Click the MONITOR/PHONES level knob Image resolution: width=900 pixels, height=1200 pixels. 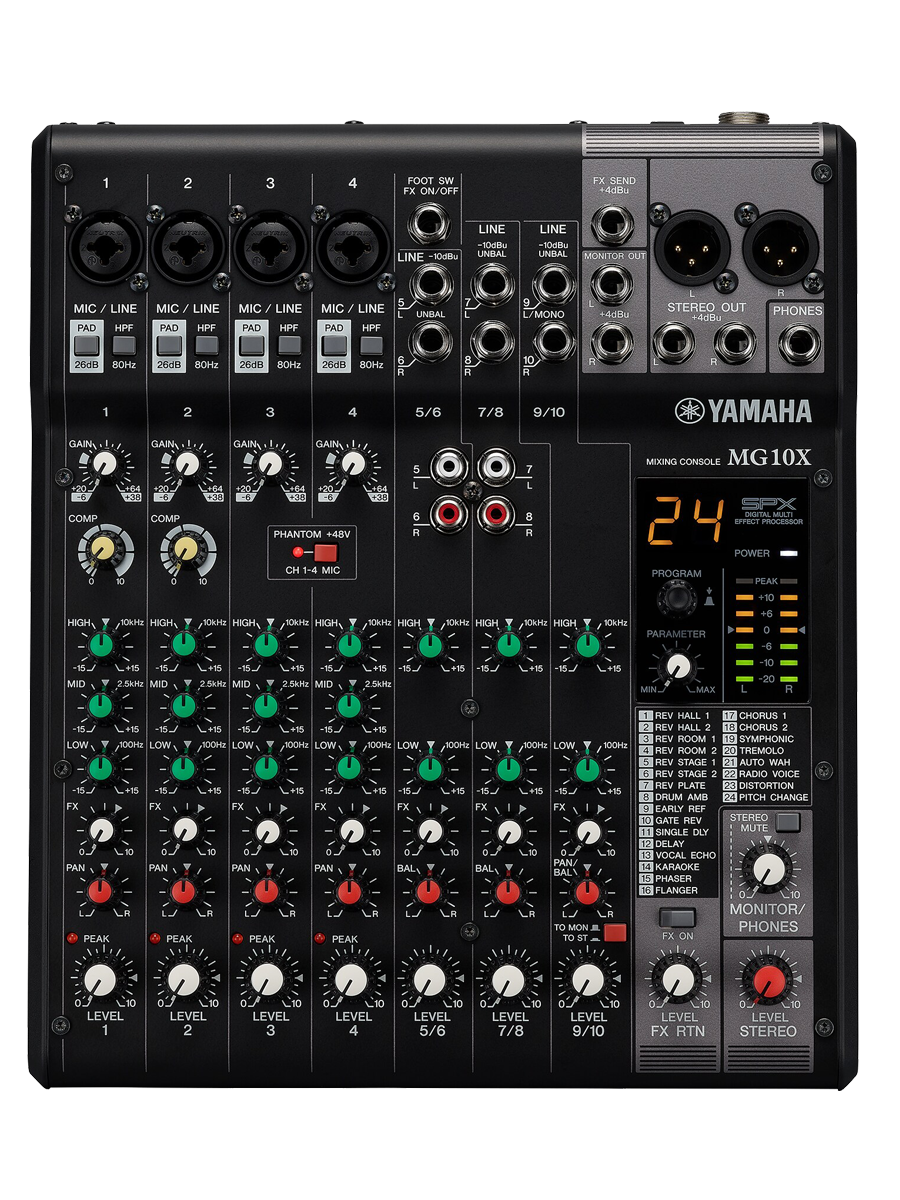(768, 870)
